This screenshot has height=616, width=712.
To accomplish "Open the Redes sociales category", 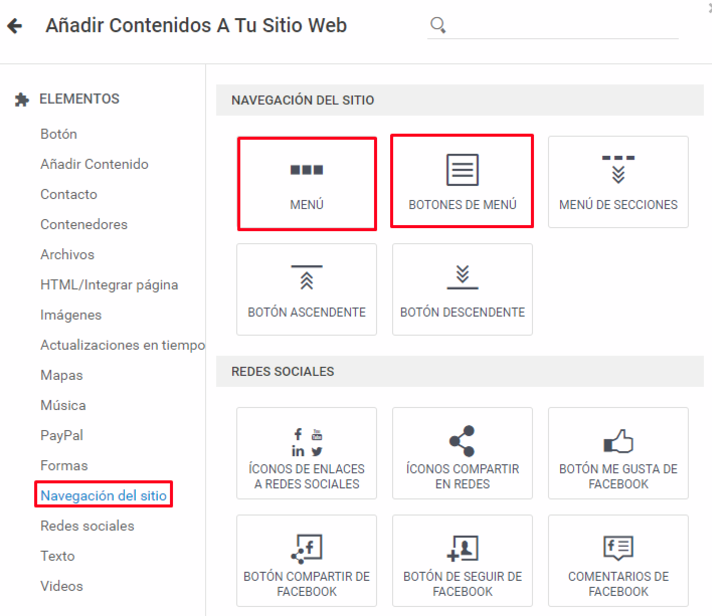I will point(87,526).
